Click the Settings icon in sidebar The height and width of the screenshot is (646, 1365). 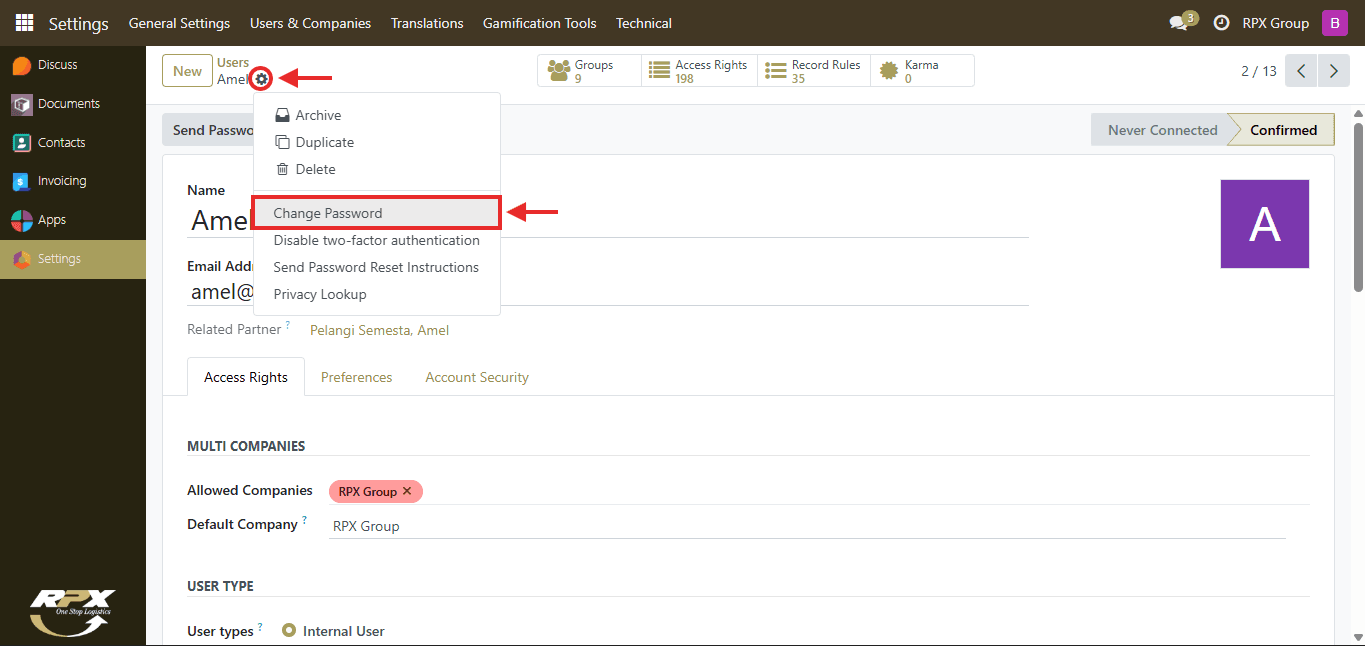click(x=22, y=259)
